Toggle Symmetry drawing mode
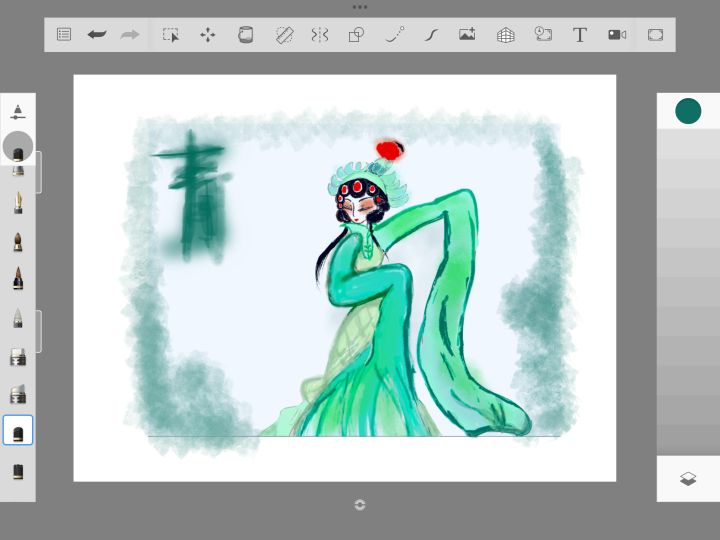The height and width of the screenshot is (540, 720). click(x=320, y=34)
